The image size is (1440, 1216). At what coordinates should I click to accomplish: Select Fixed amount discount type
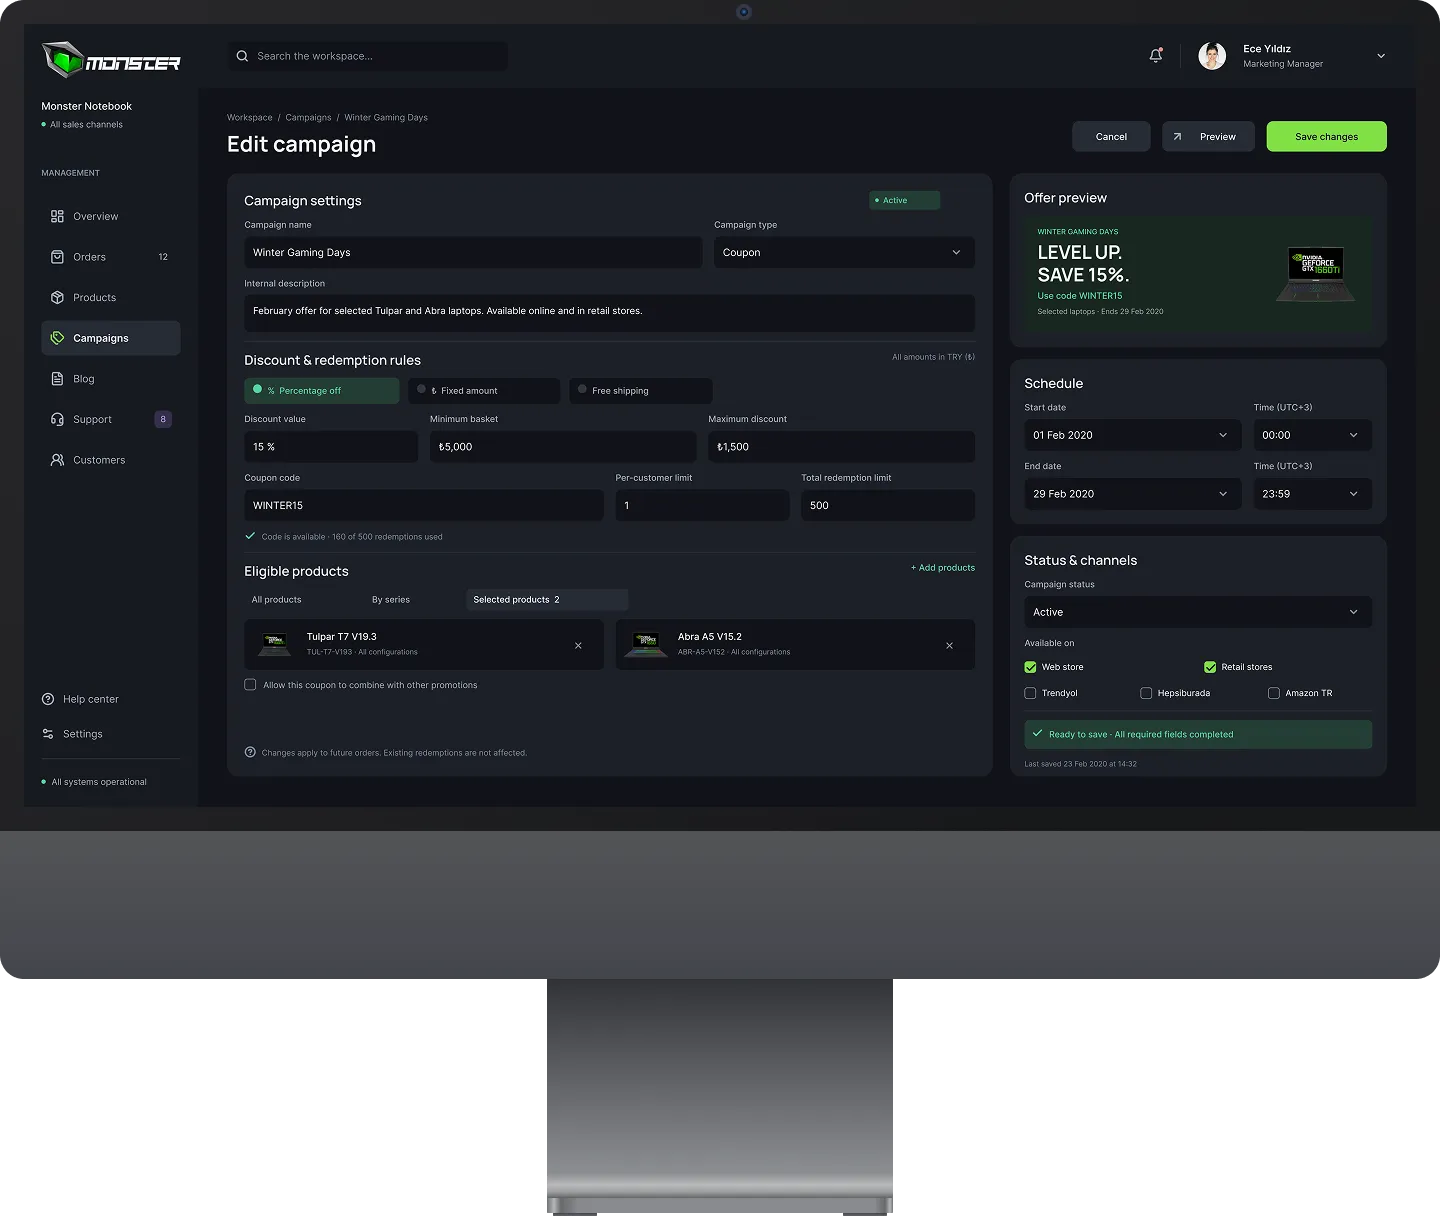(x=484, y=391)
